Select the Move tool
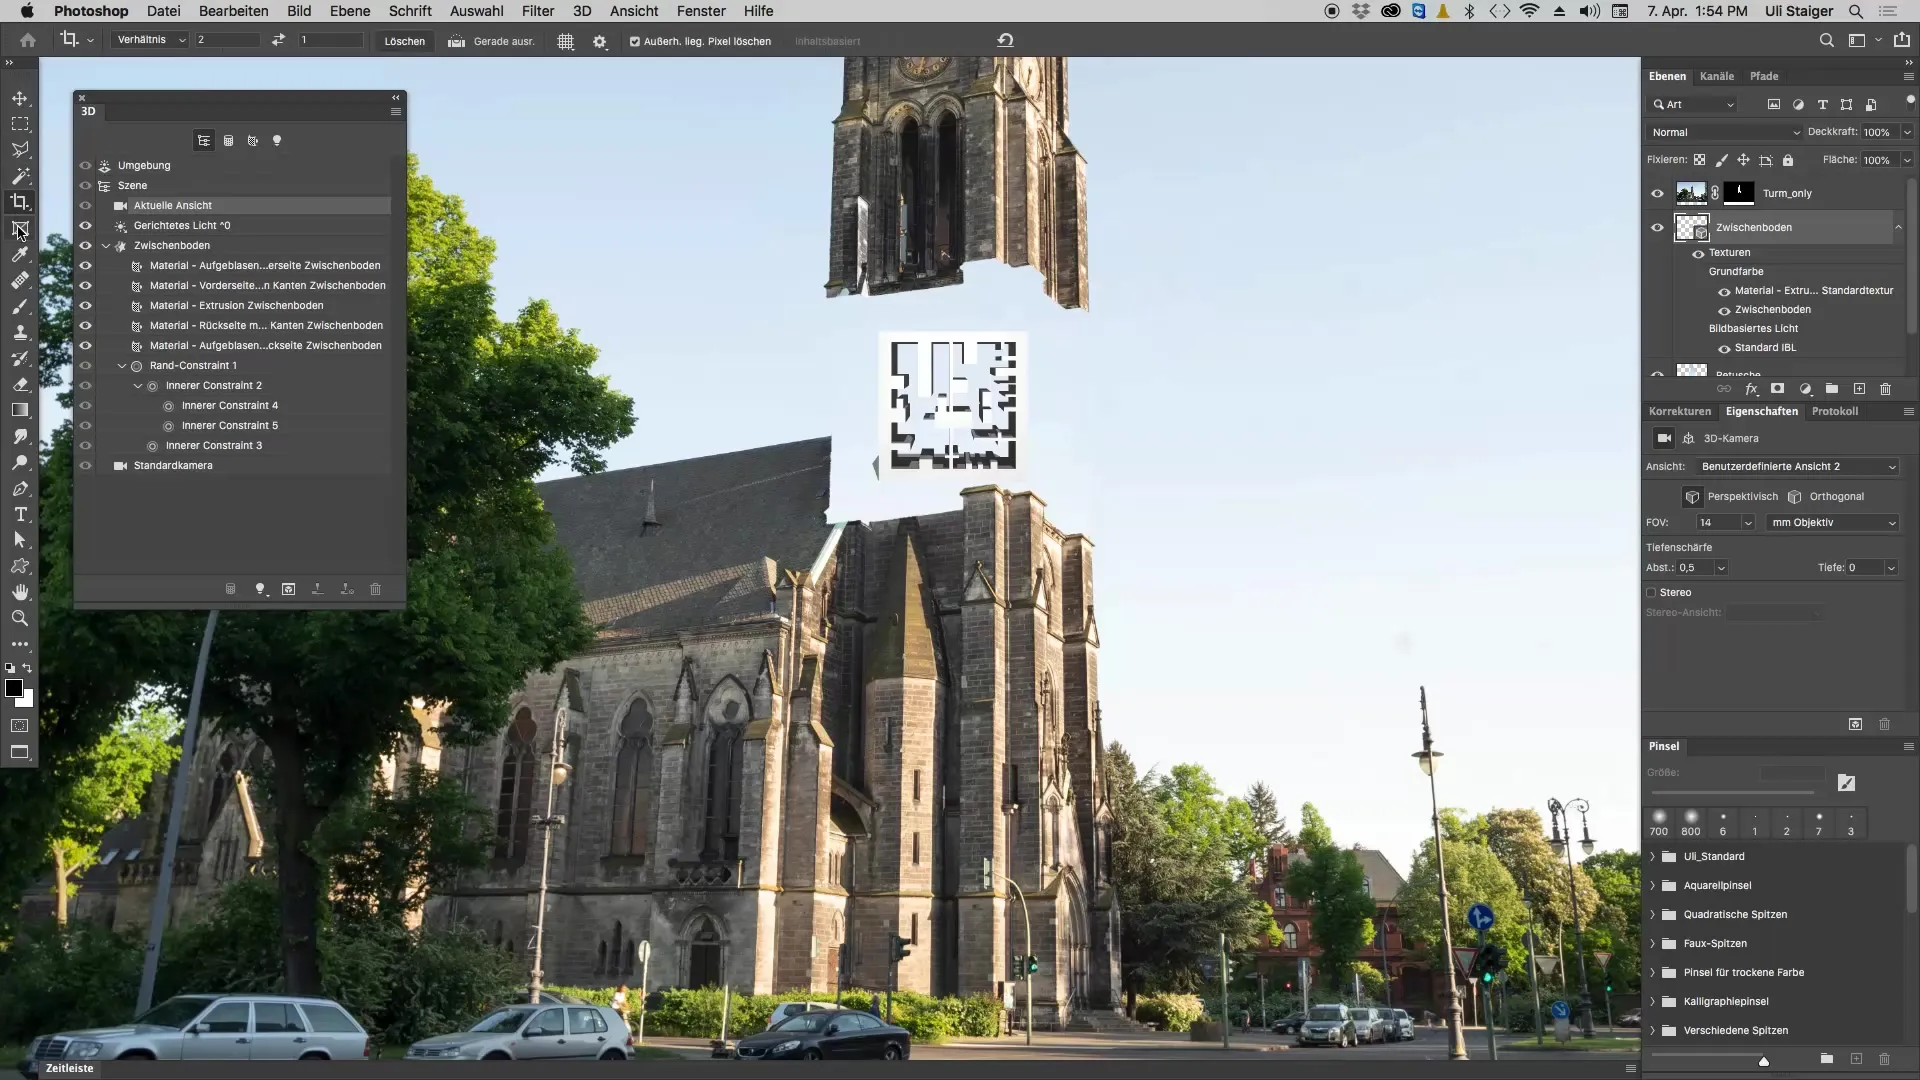The width and height of the screenshot is (1920, 1080). pos(20,98)
